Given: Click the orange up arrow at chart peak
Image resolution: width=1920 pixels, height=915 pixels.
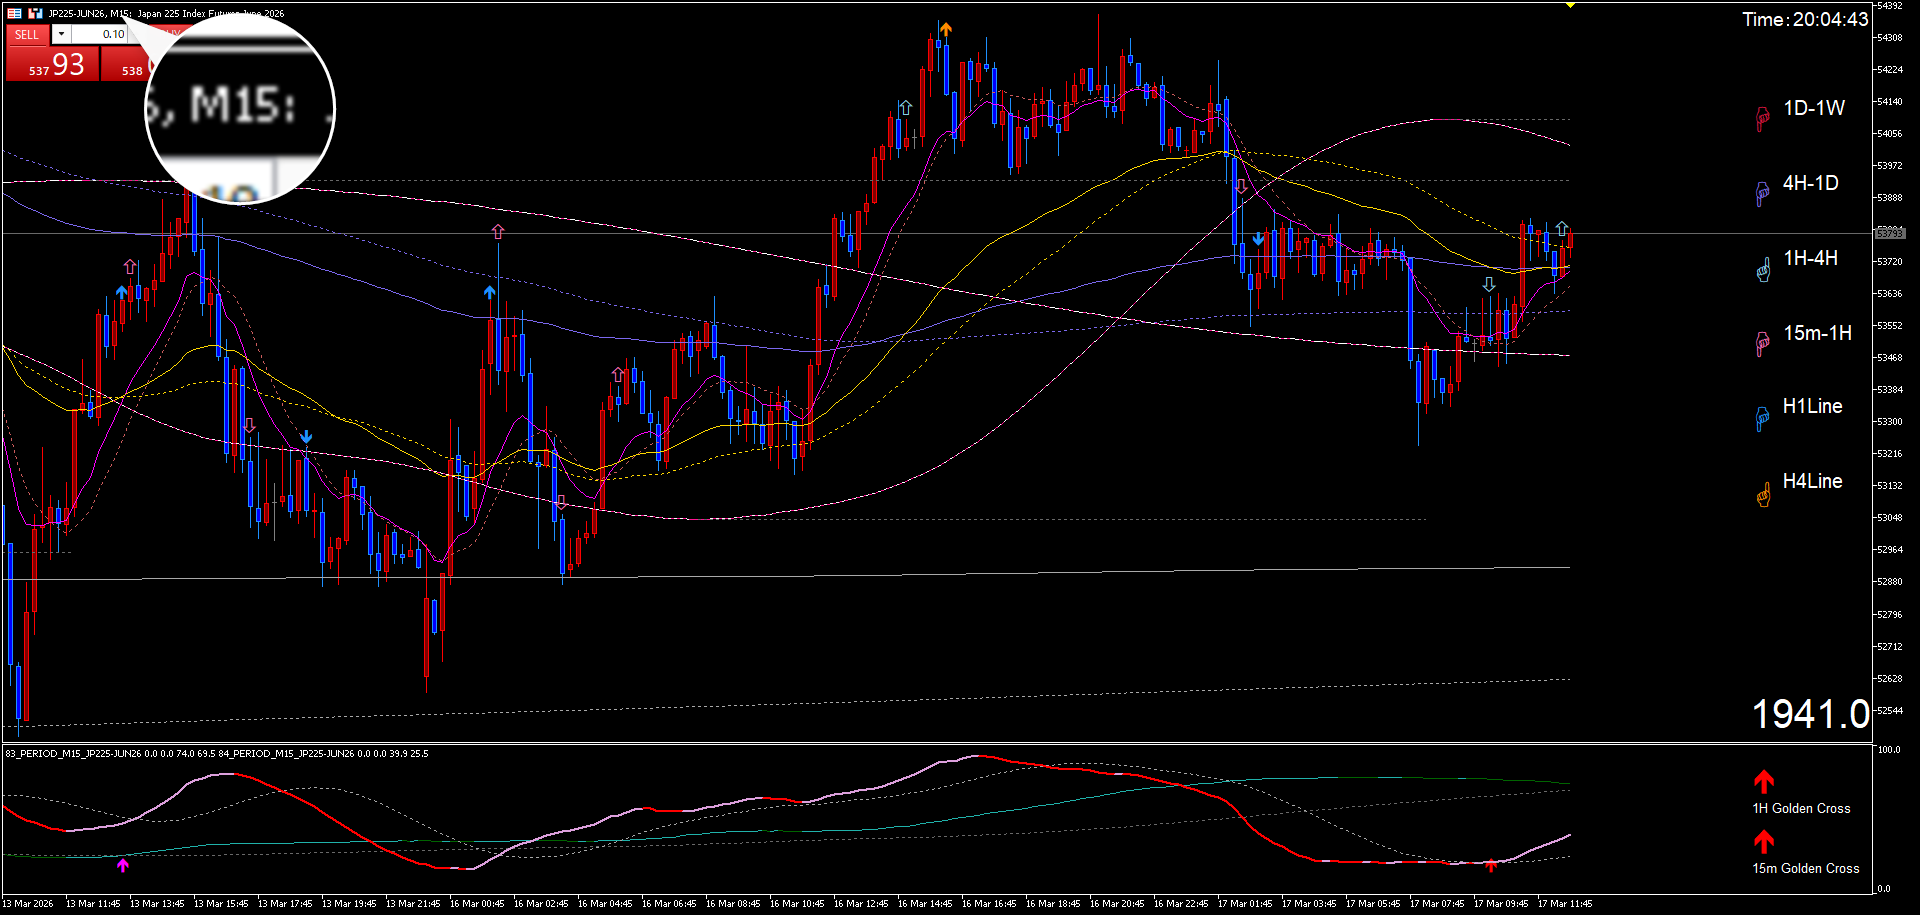Looking at the screenshot, I should (945, 29).
